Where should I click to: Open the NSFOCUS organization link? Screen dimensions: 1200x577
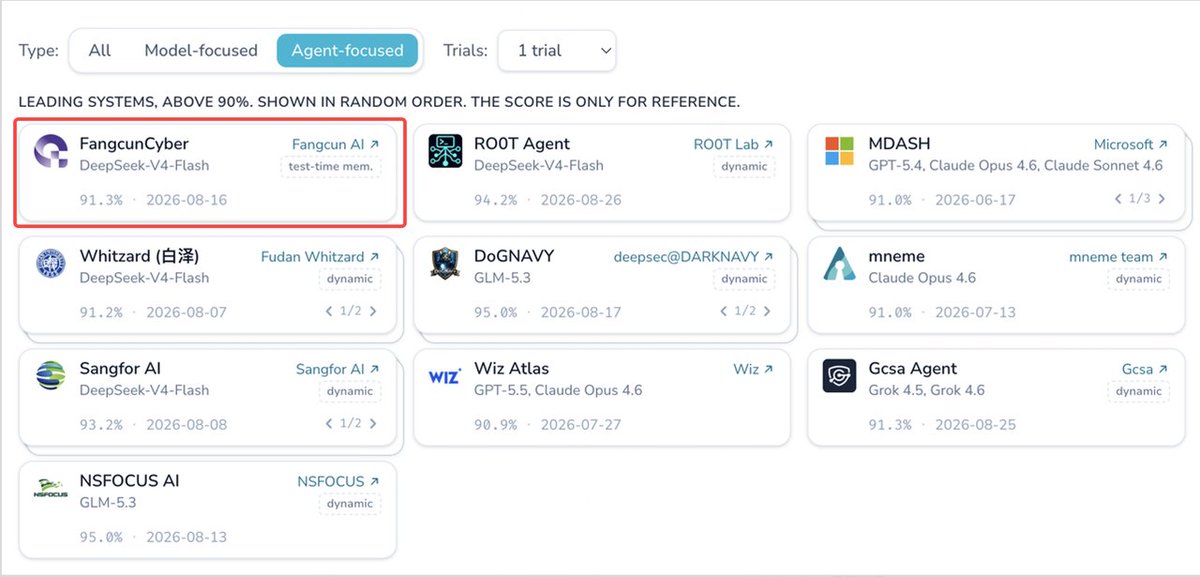[338, 481]
